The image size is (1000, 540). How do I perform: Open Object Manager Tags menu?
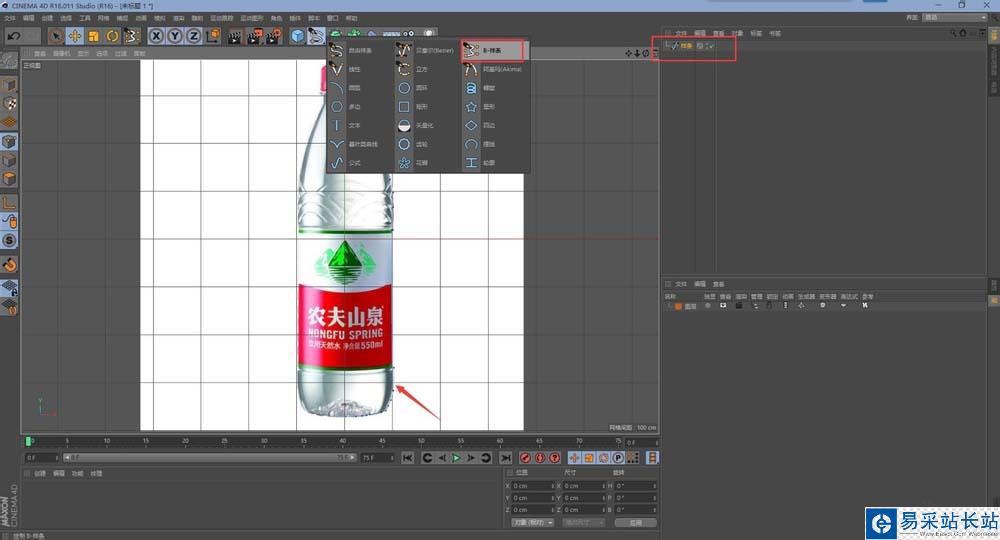pyautogui.click(x=756, y=33)
